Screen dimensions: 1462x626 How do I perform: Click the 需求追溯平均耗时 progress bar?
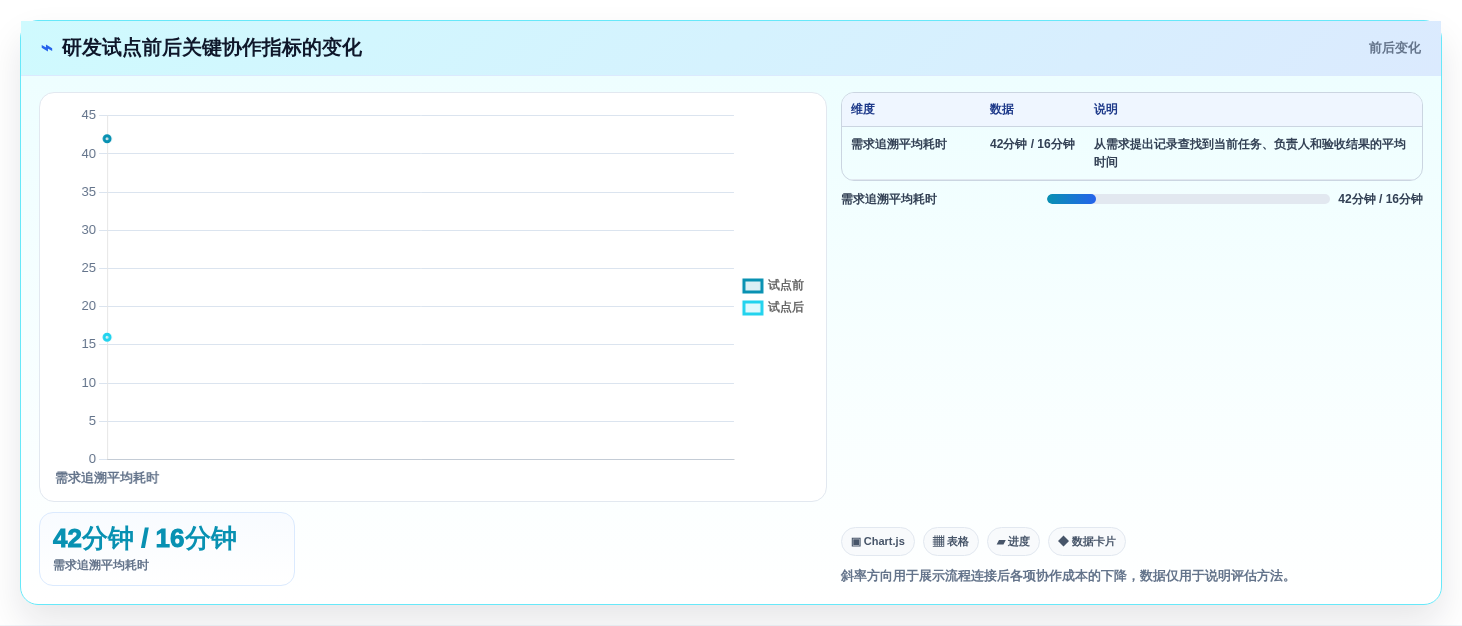(1188, 199)
